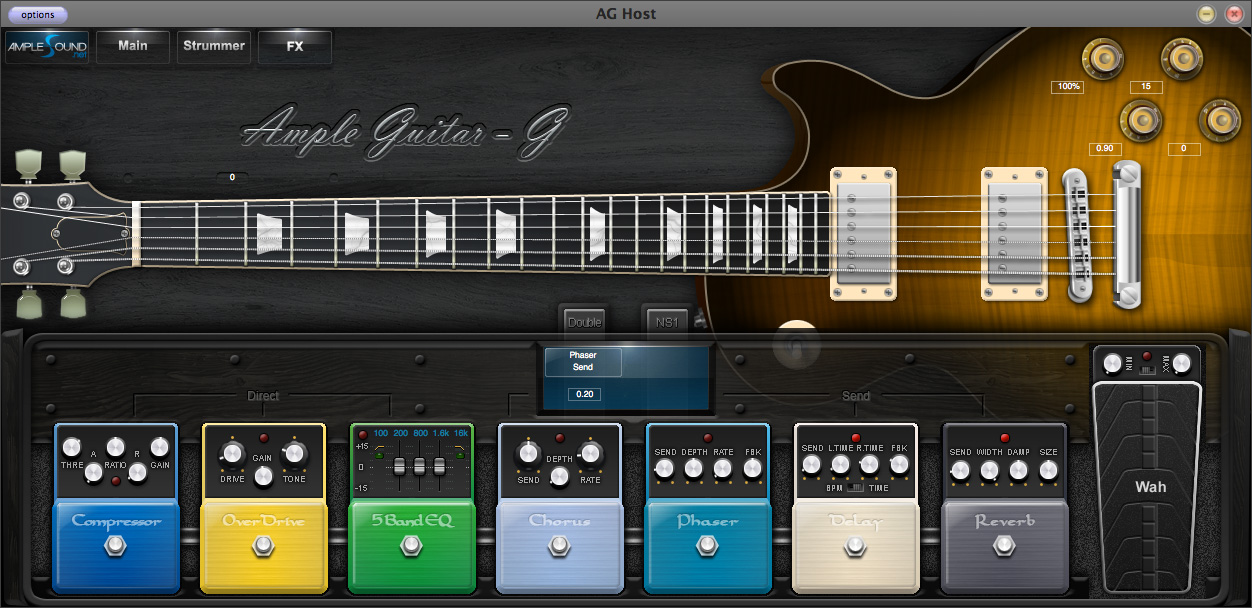1252x608 pixels.
Task: Toggle the NS1 button
Action: (666, 322)
